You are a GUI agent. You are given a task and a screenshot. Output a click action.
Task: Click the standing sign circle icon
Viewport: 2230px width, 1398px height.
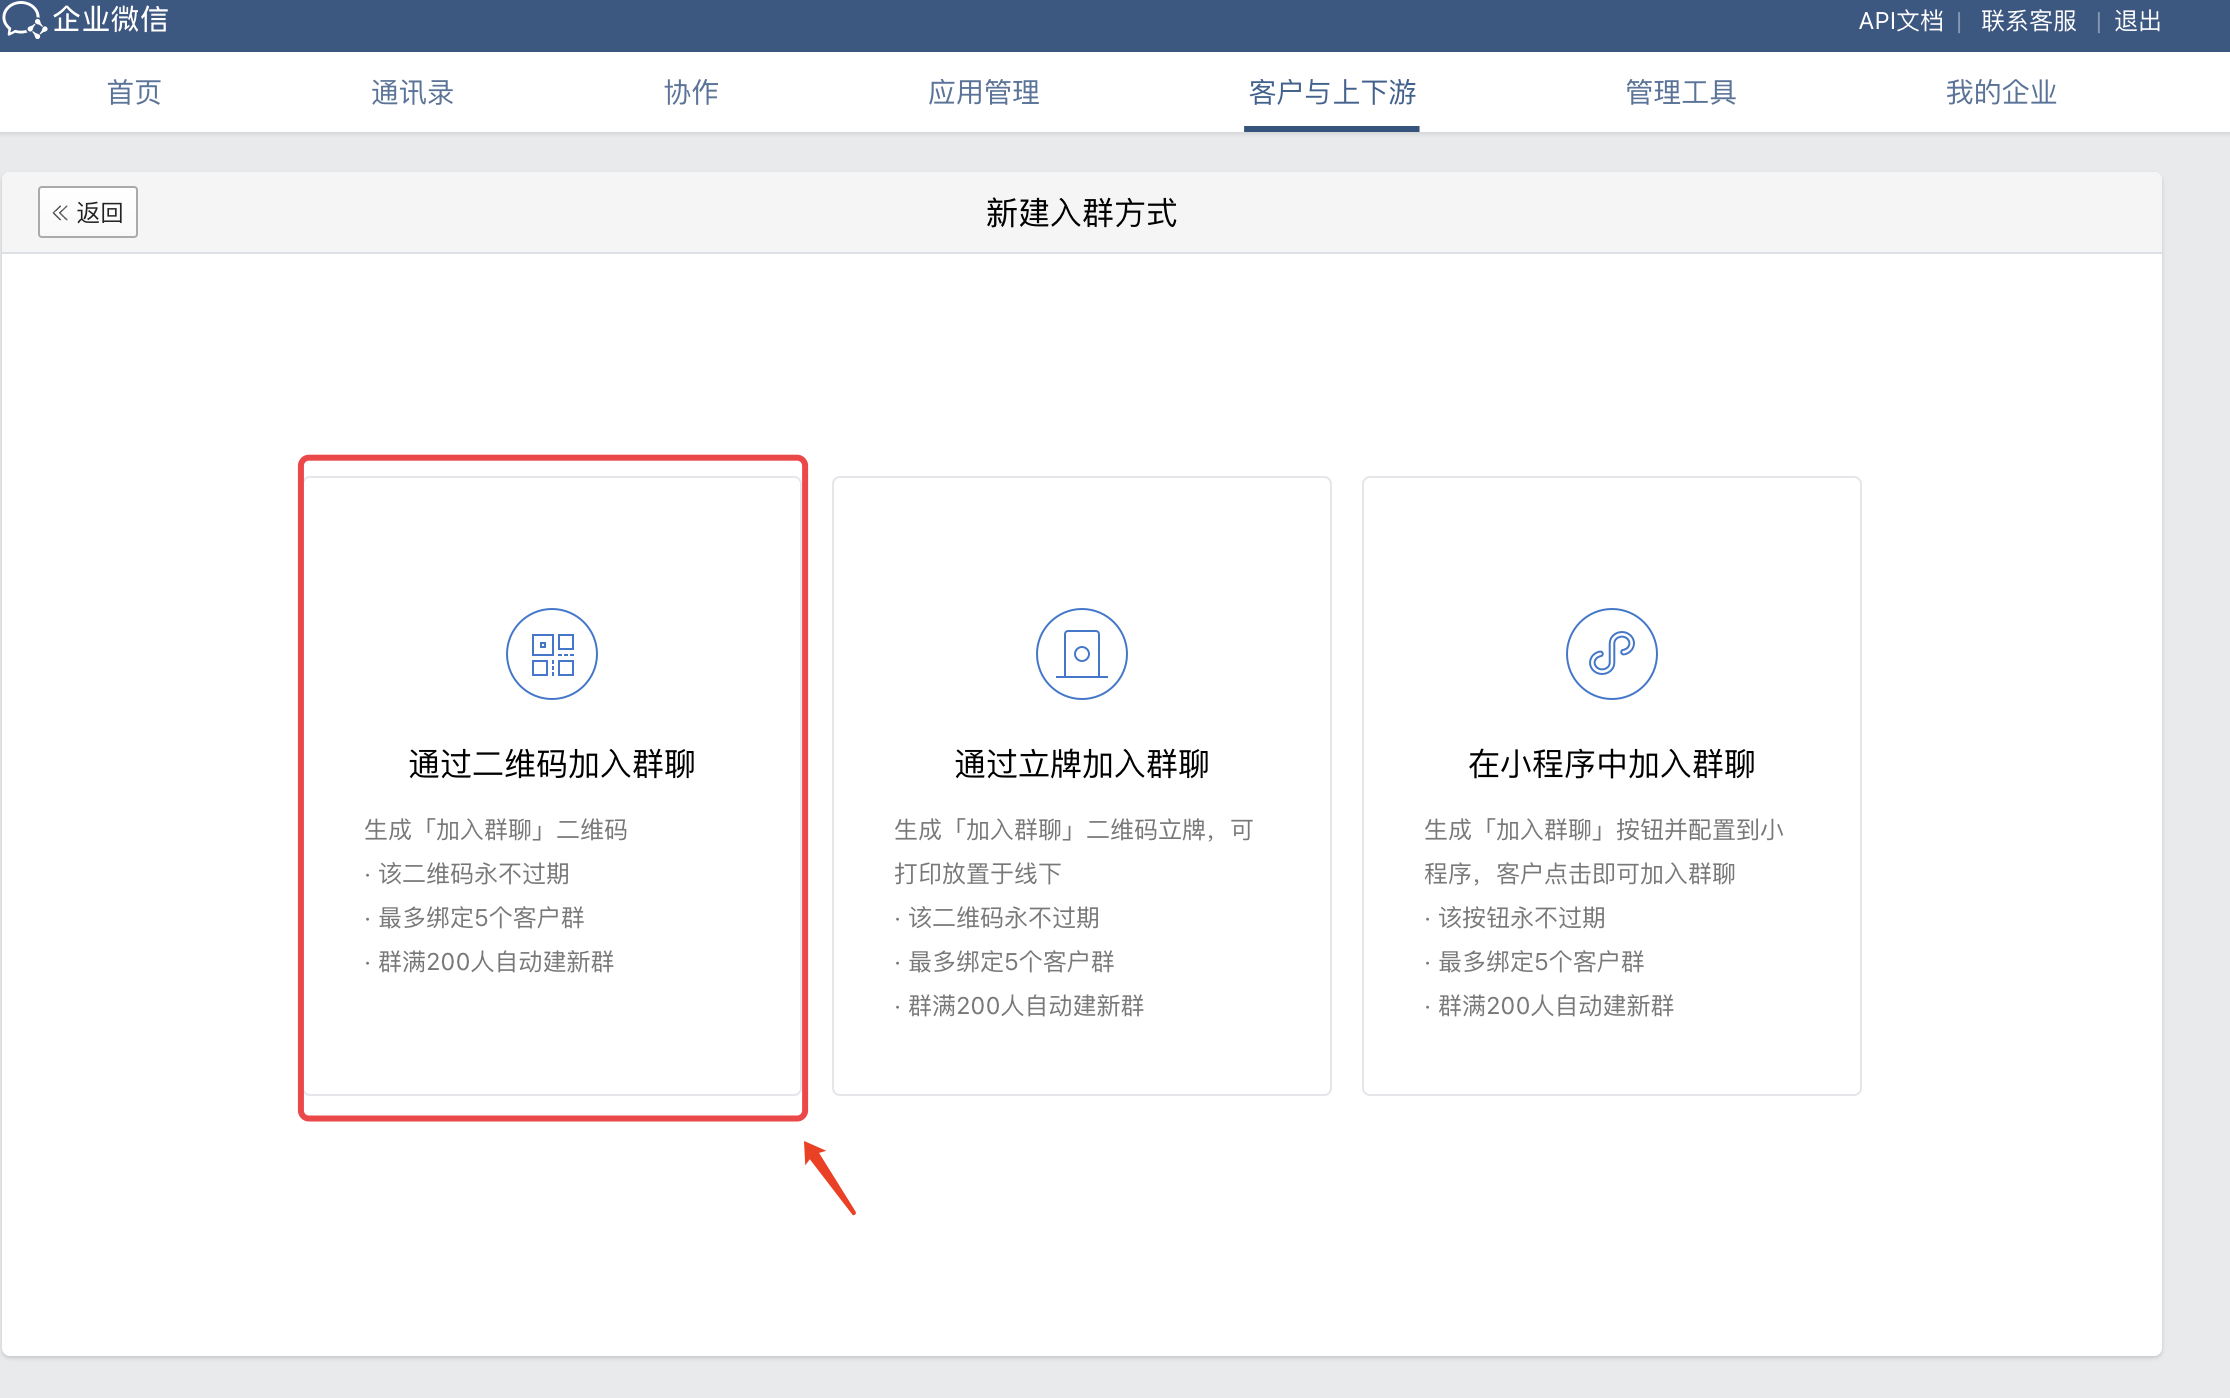tap(1081, 654)
